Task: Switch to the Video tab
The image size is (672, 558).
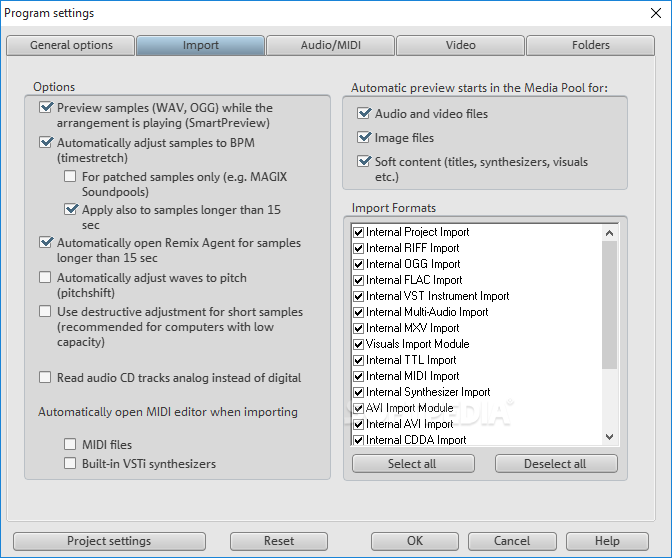Action: pyautogui.click(x=460, y=45)
